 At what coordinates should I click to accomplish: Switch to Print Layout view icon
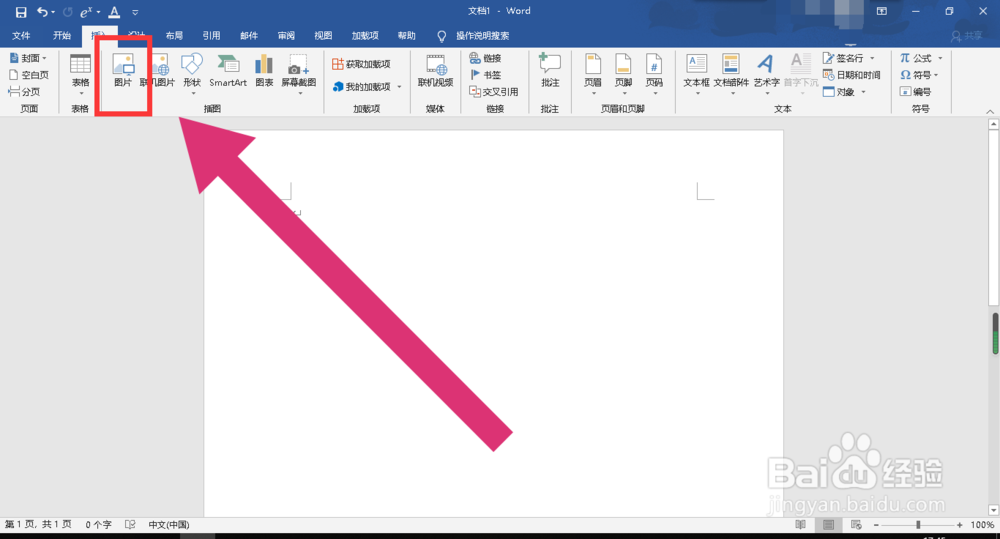[828, 524]
